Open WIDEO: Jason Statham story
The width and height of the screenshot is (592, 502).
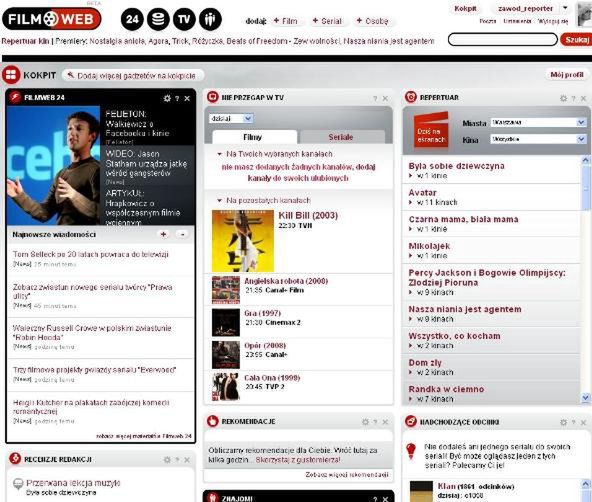pyautogui.click(x=146, y=164)
